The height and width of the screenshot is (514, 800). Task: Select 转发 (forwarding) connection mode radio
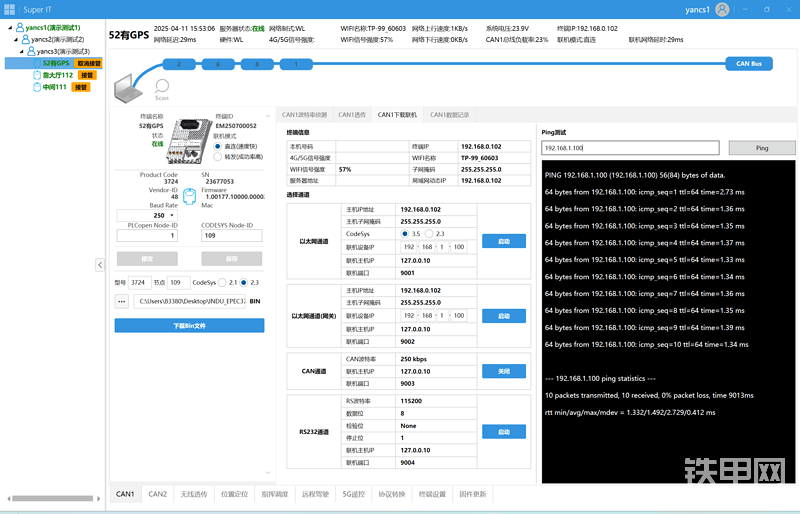click(218, 157)
